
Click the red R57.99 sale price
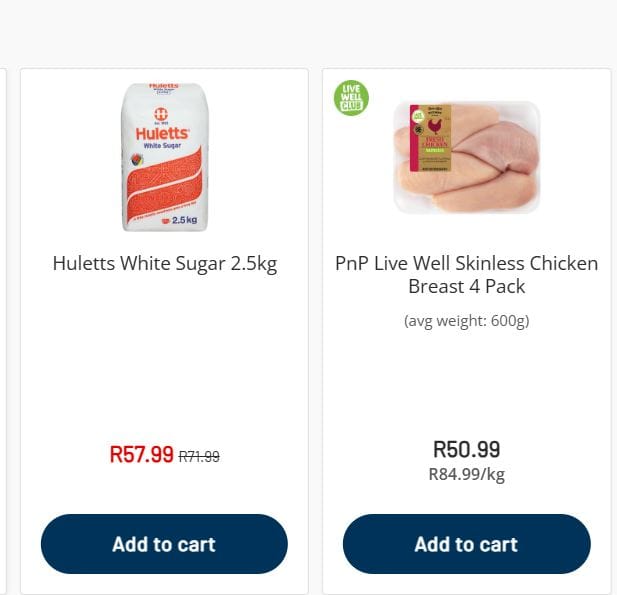(x=141, y=455)
